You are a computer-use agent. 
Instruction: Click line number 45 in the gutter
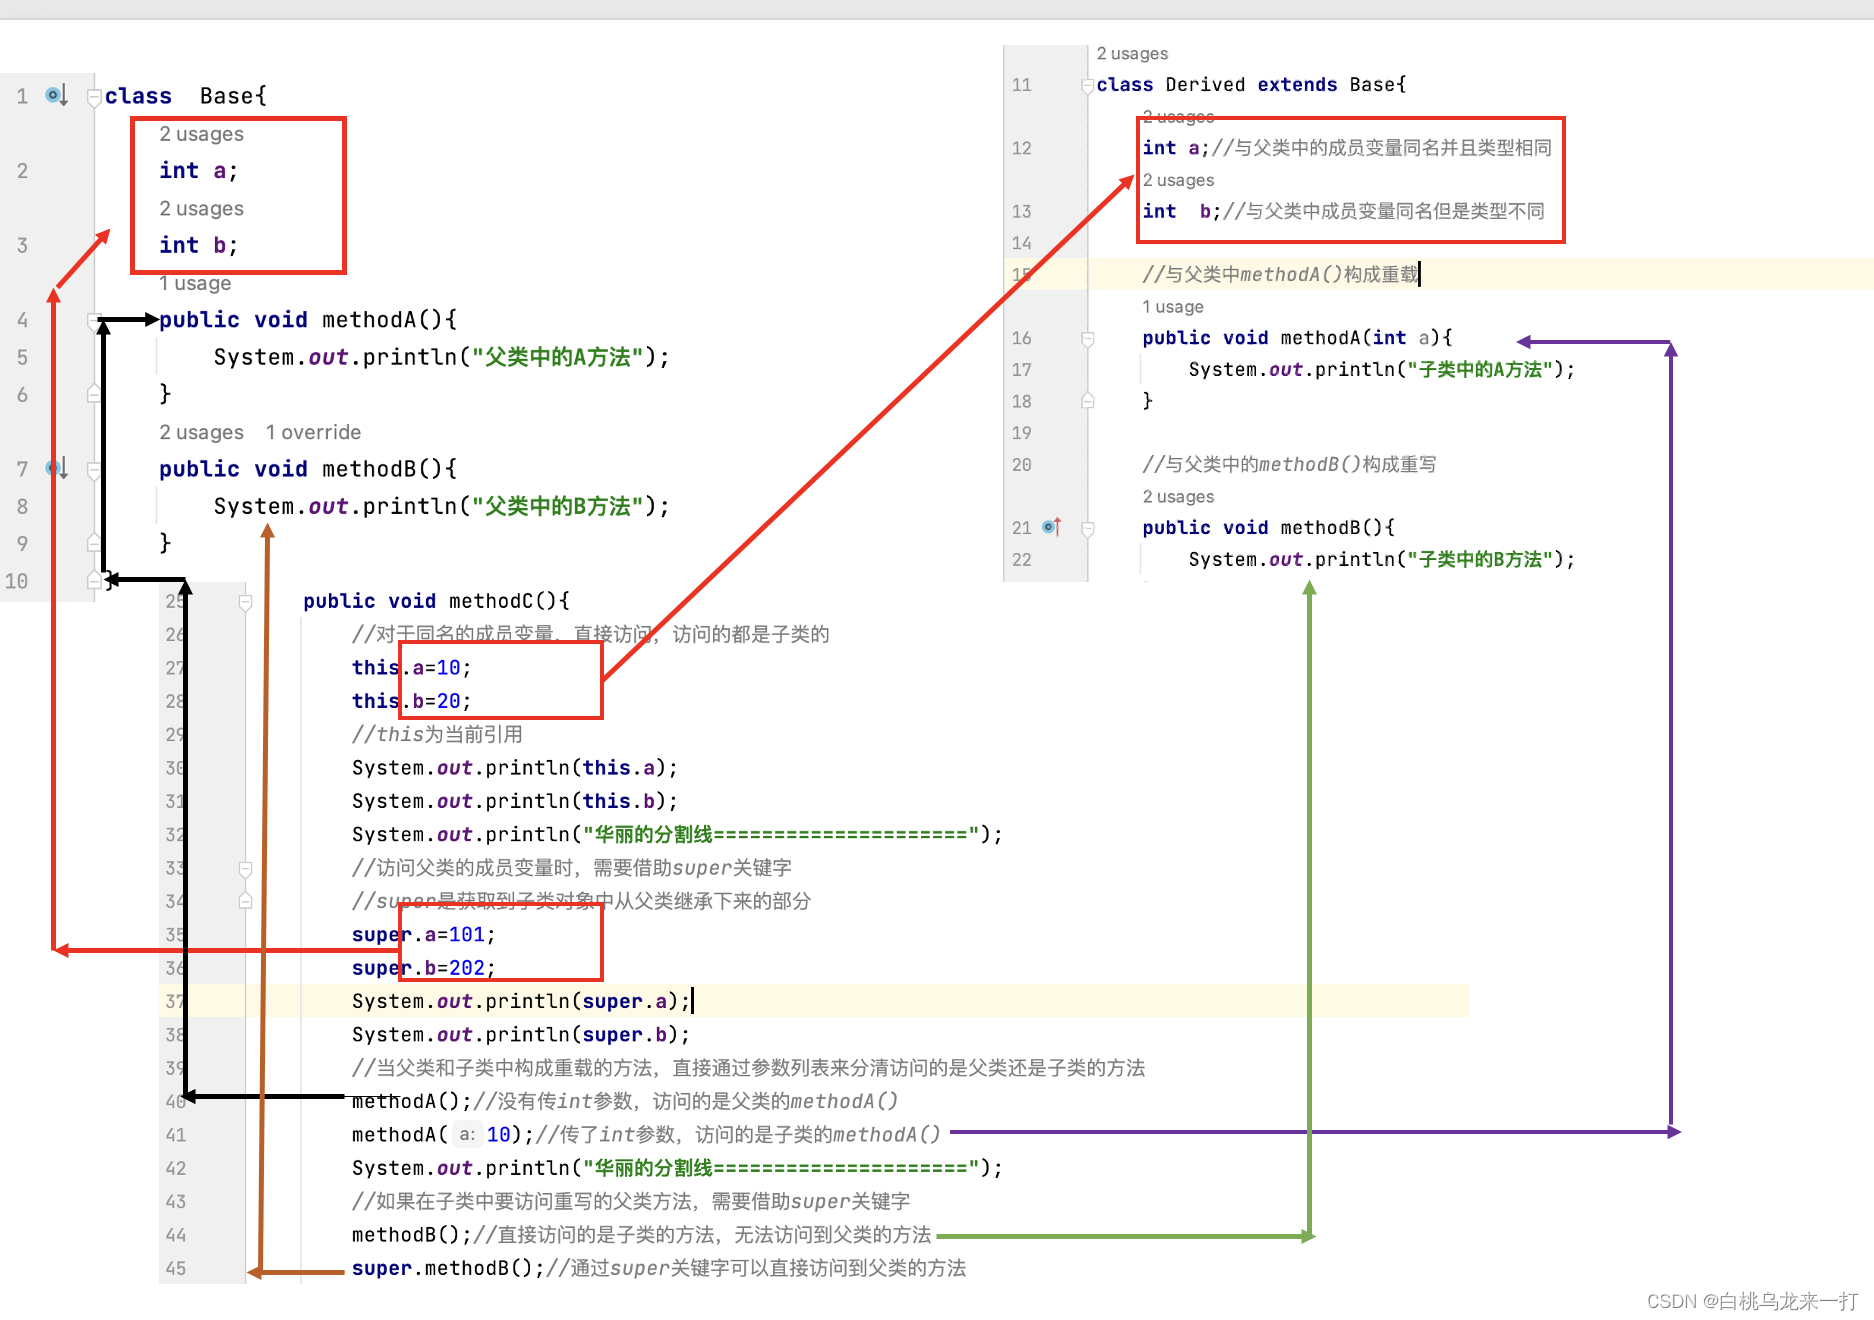[176, 1268]
